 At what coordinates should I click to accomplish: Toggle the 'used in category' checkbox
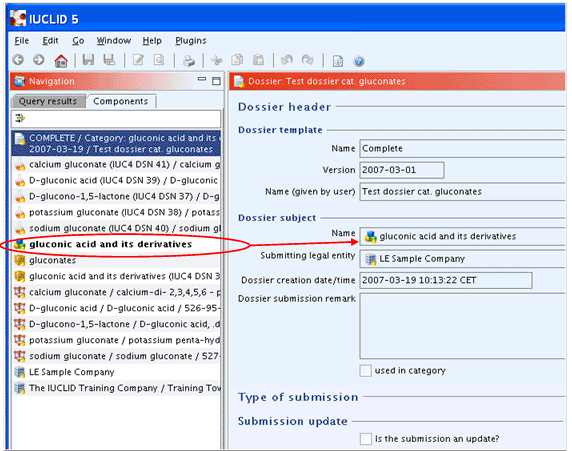[x=366, y=371]
